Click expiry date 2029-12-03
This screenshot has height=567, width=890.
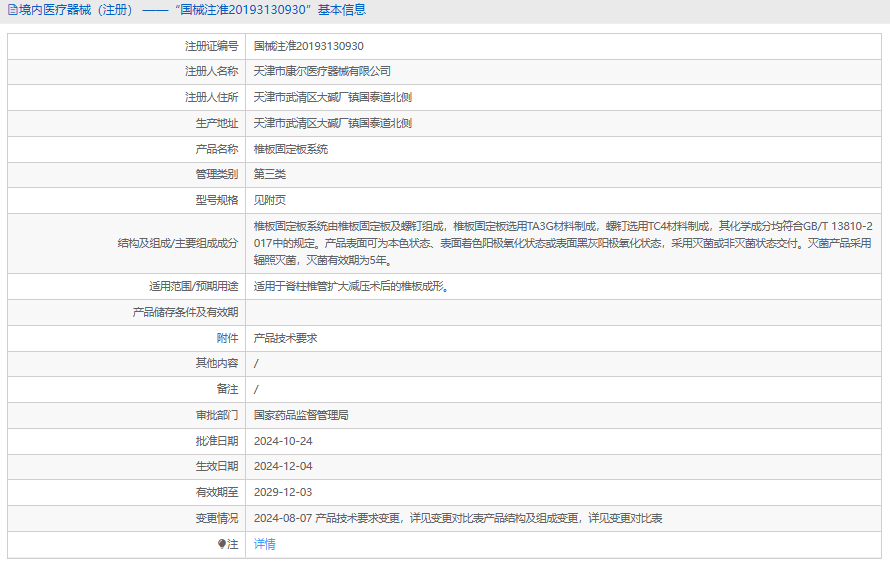283,492
